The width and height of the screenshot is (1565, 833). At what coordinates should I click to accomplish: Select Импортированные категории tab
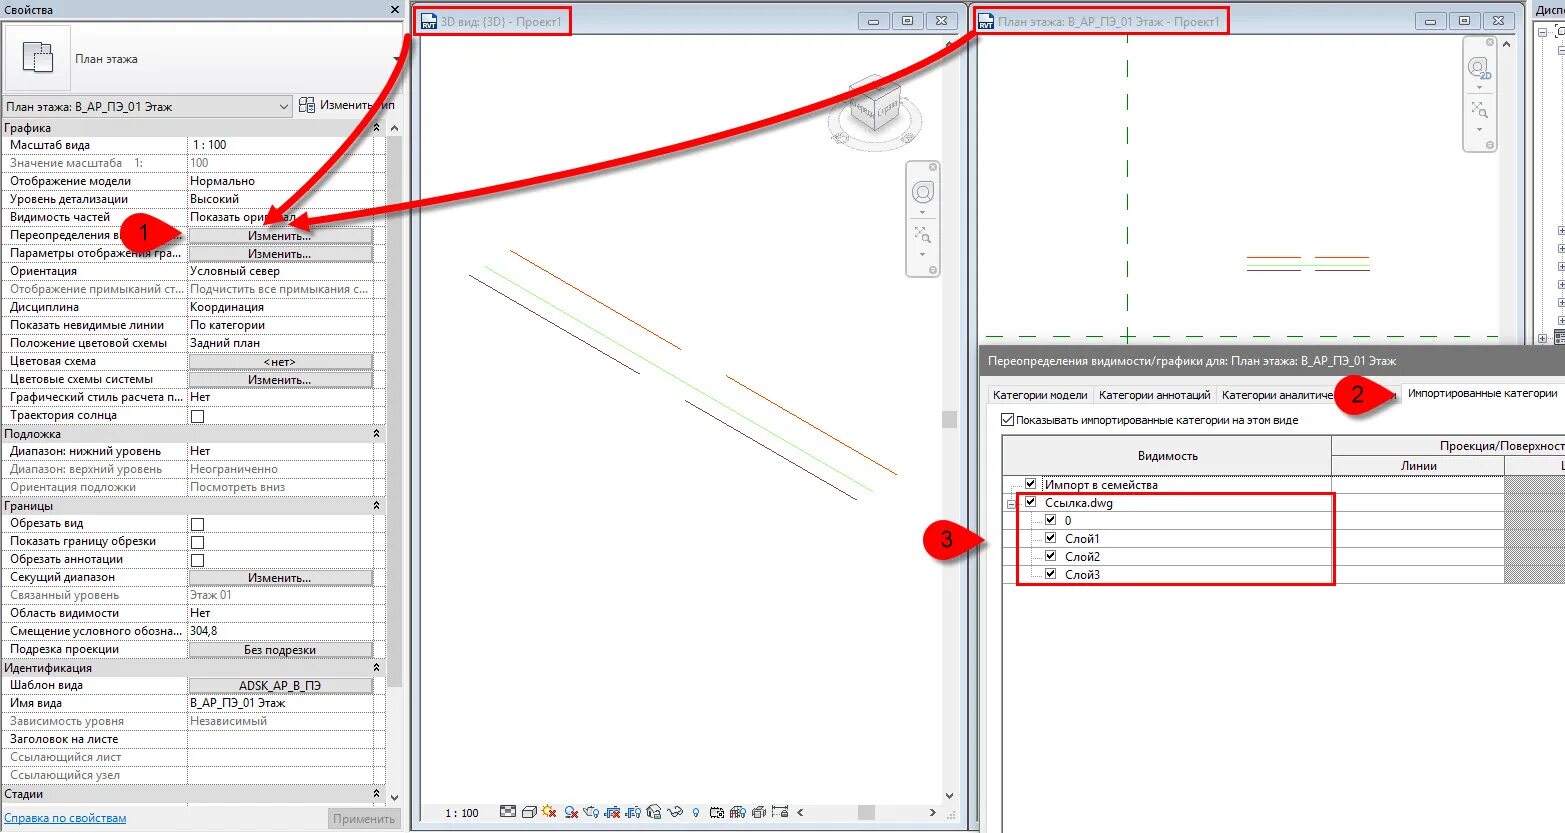[1482, 393]
